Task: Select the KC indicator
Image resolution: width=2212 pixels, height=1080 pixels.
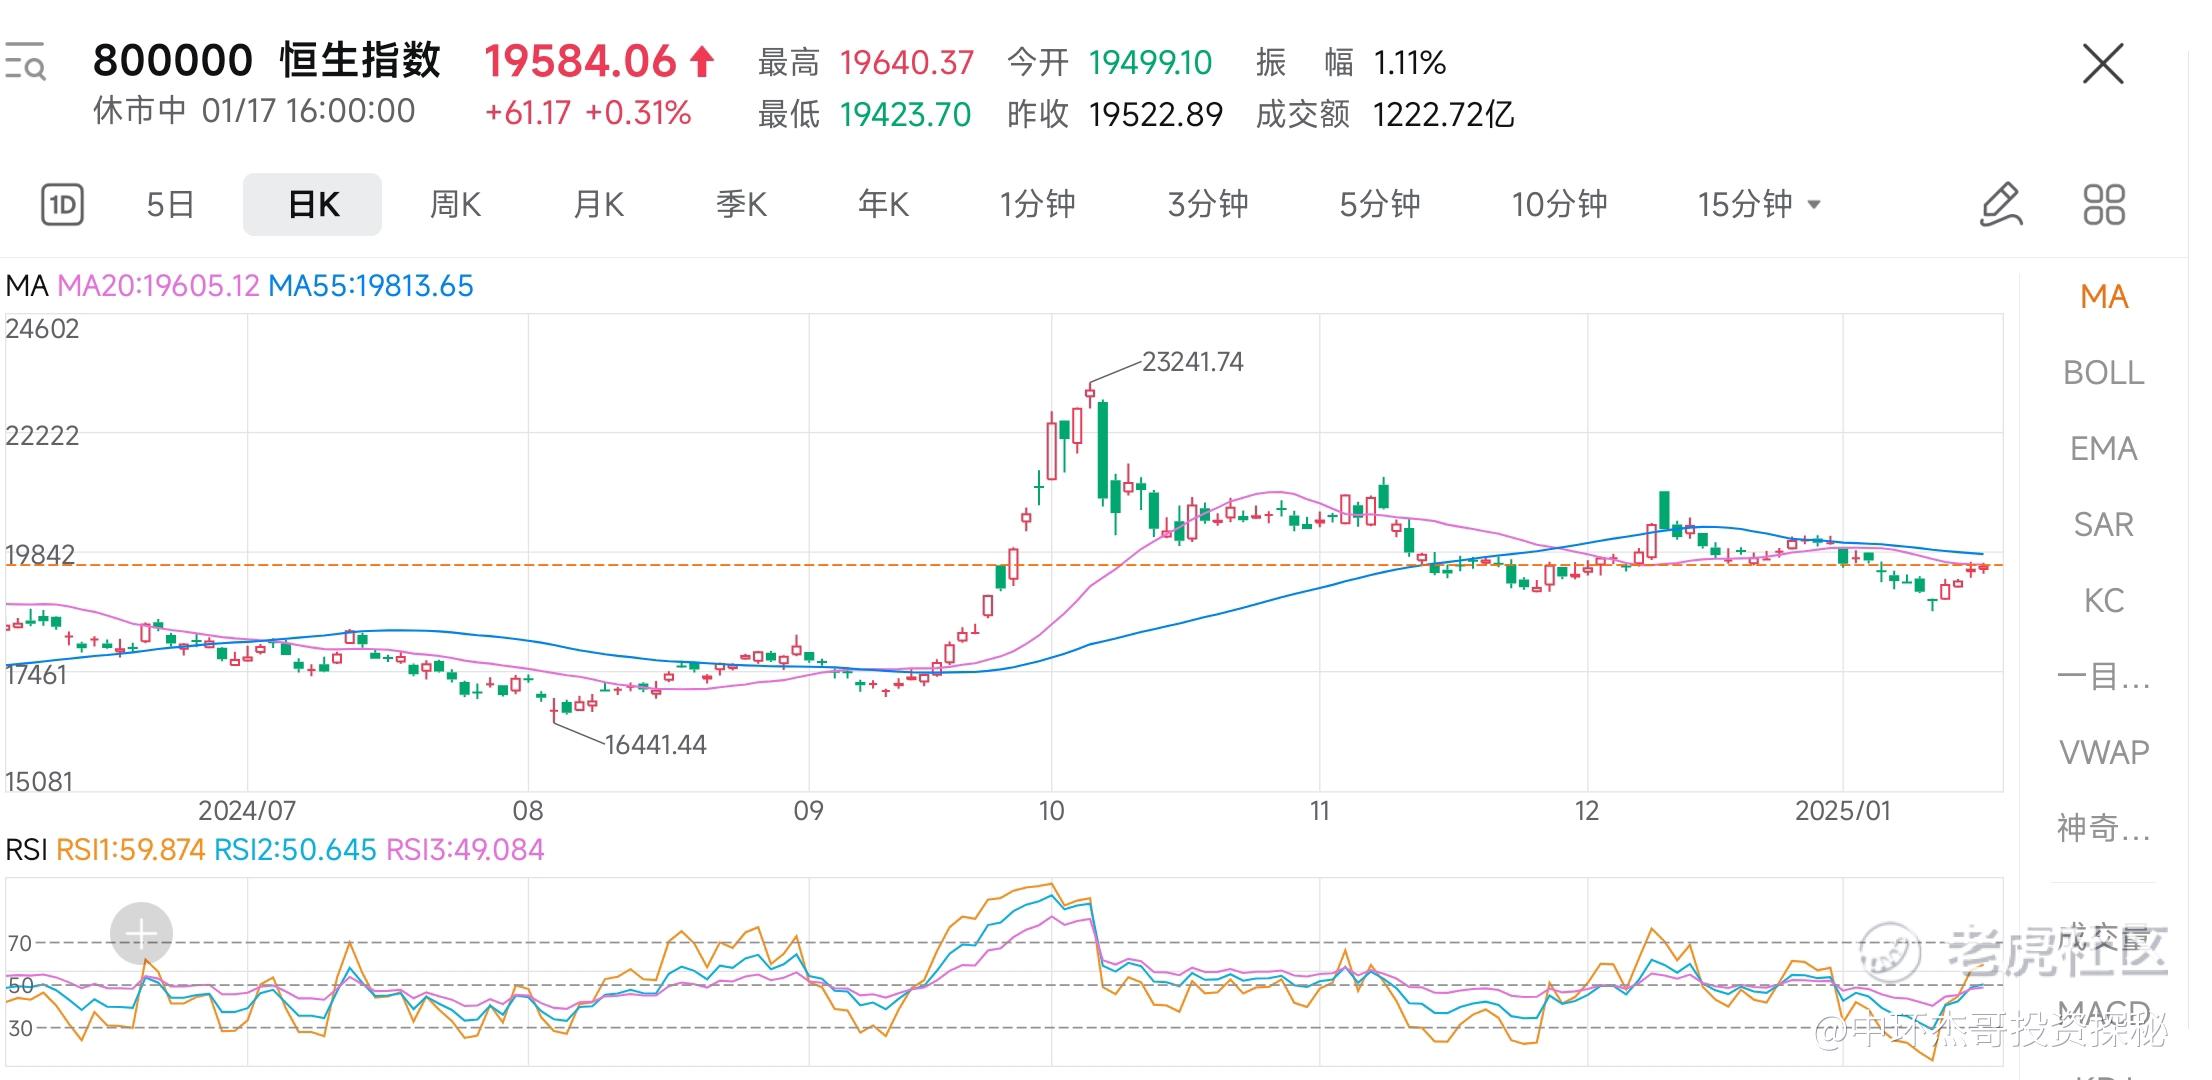Action: pos(2103,601)
